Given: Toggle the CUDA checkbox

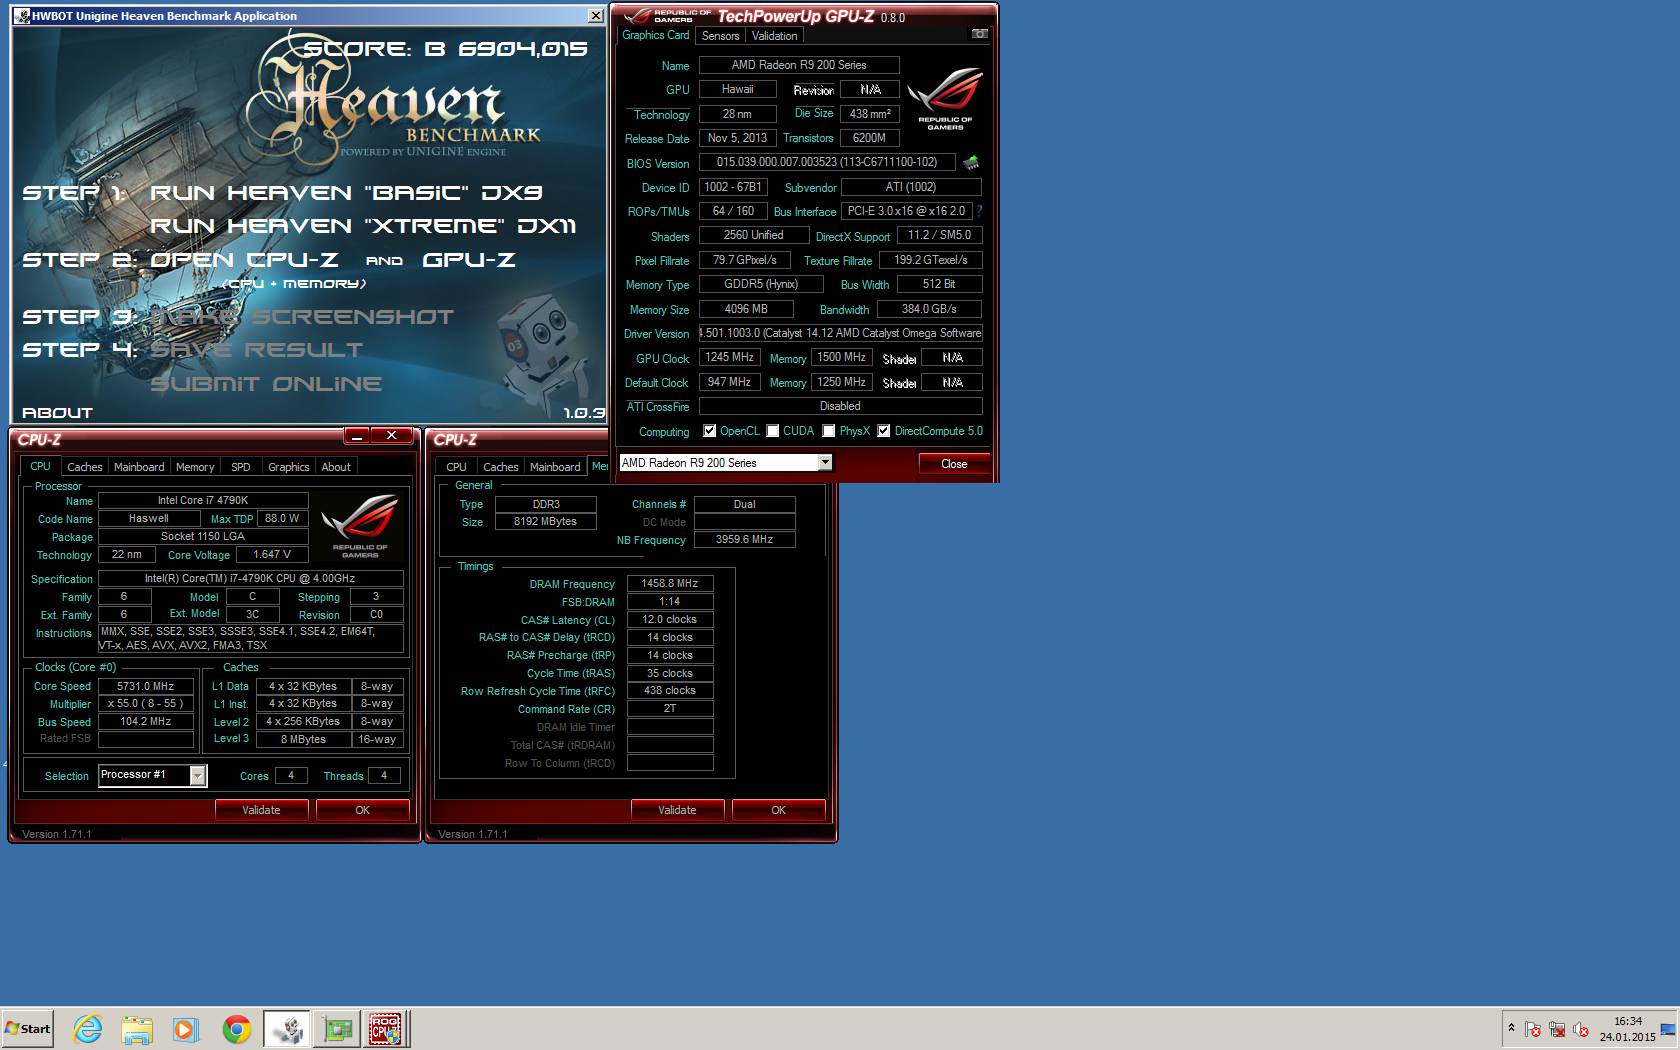Looking at the screenshot, I should pyautogui.click(x=773, y=431).
